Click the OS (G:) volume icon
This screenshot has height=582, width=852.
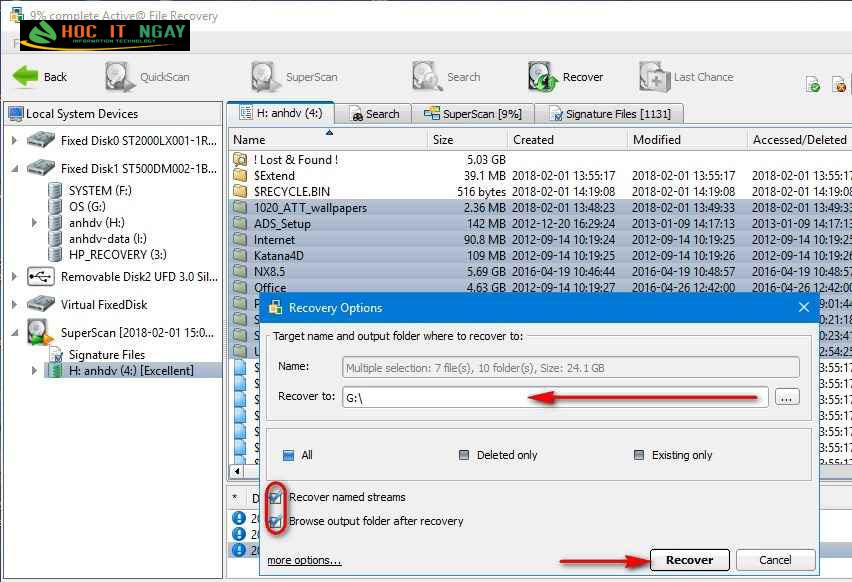55,206
